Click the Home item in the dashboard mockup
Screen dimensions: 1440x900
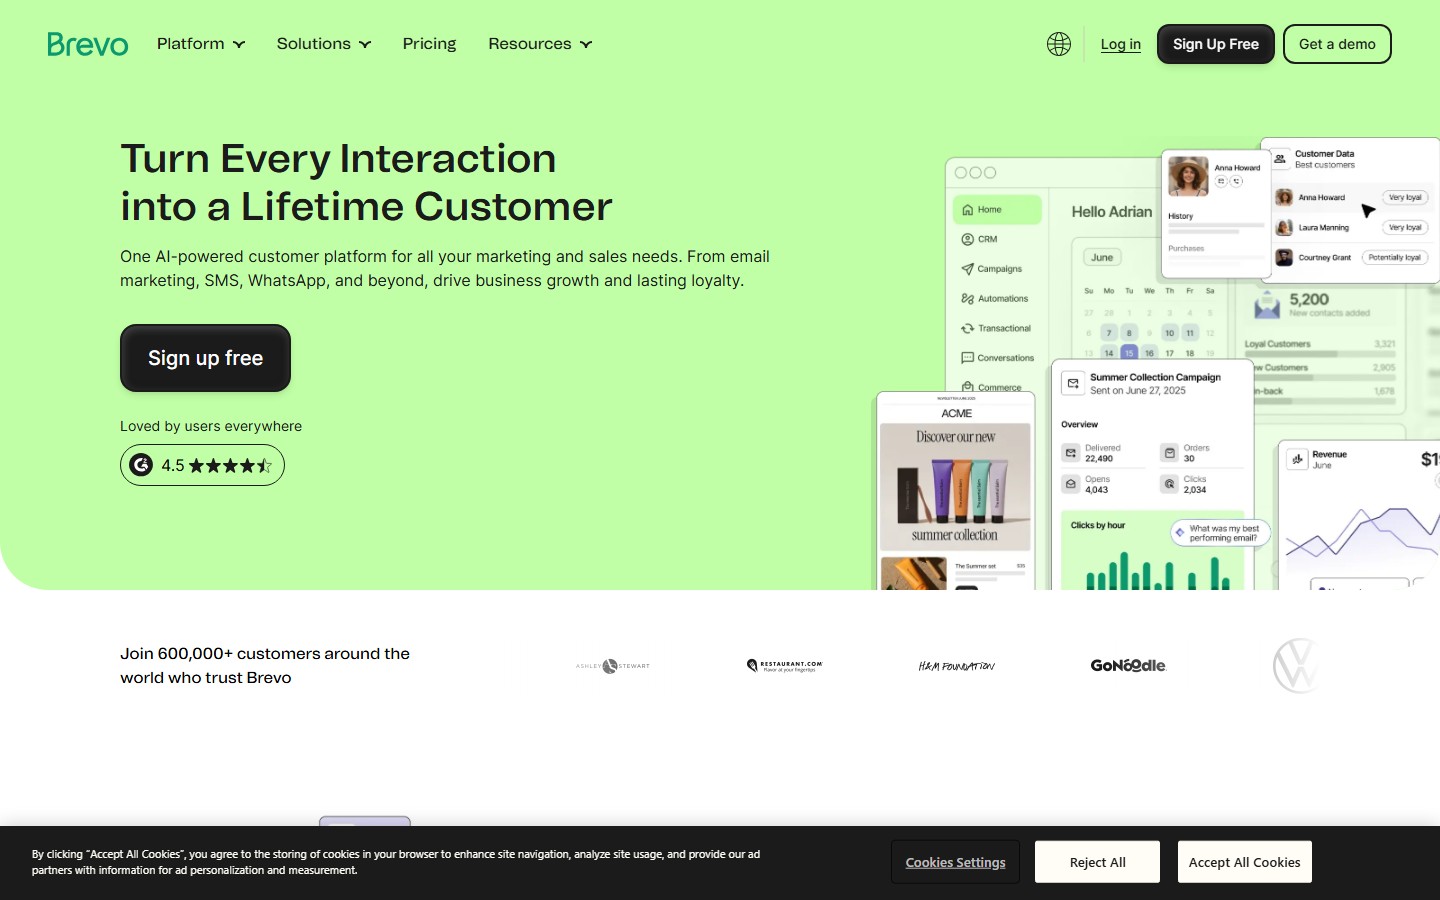[997, 210]
